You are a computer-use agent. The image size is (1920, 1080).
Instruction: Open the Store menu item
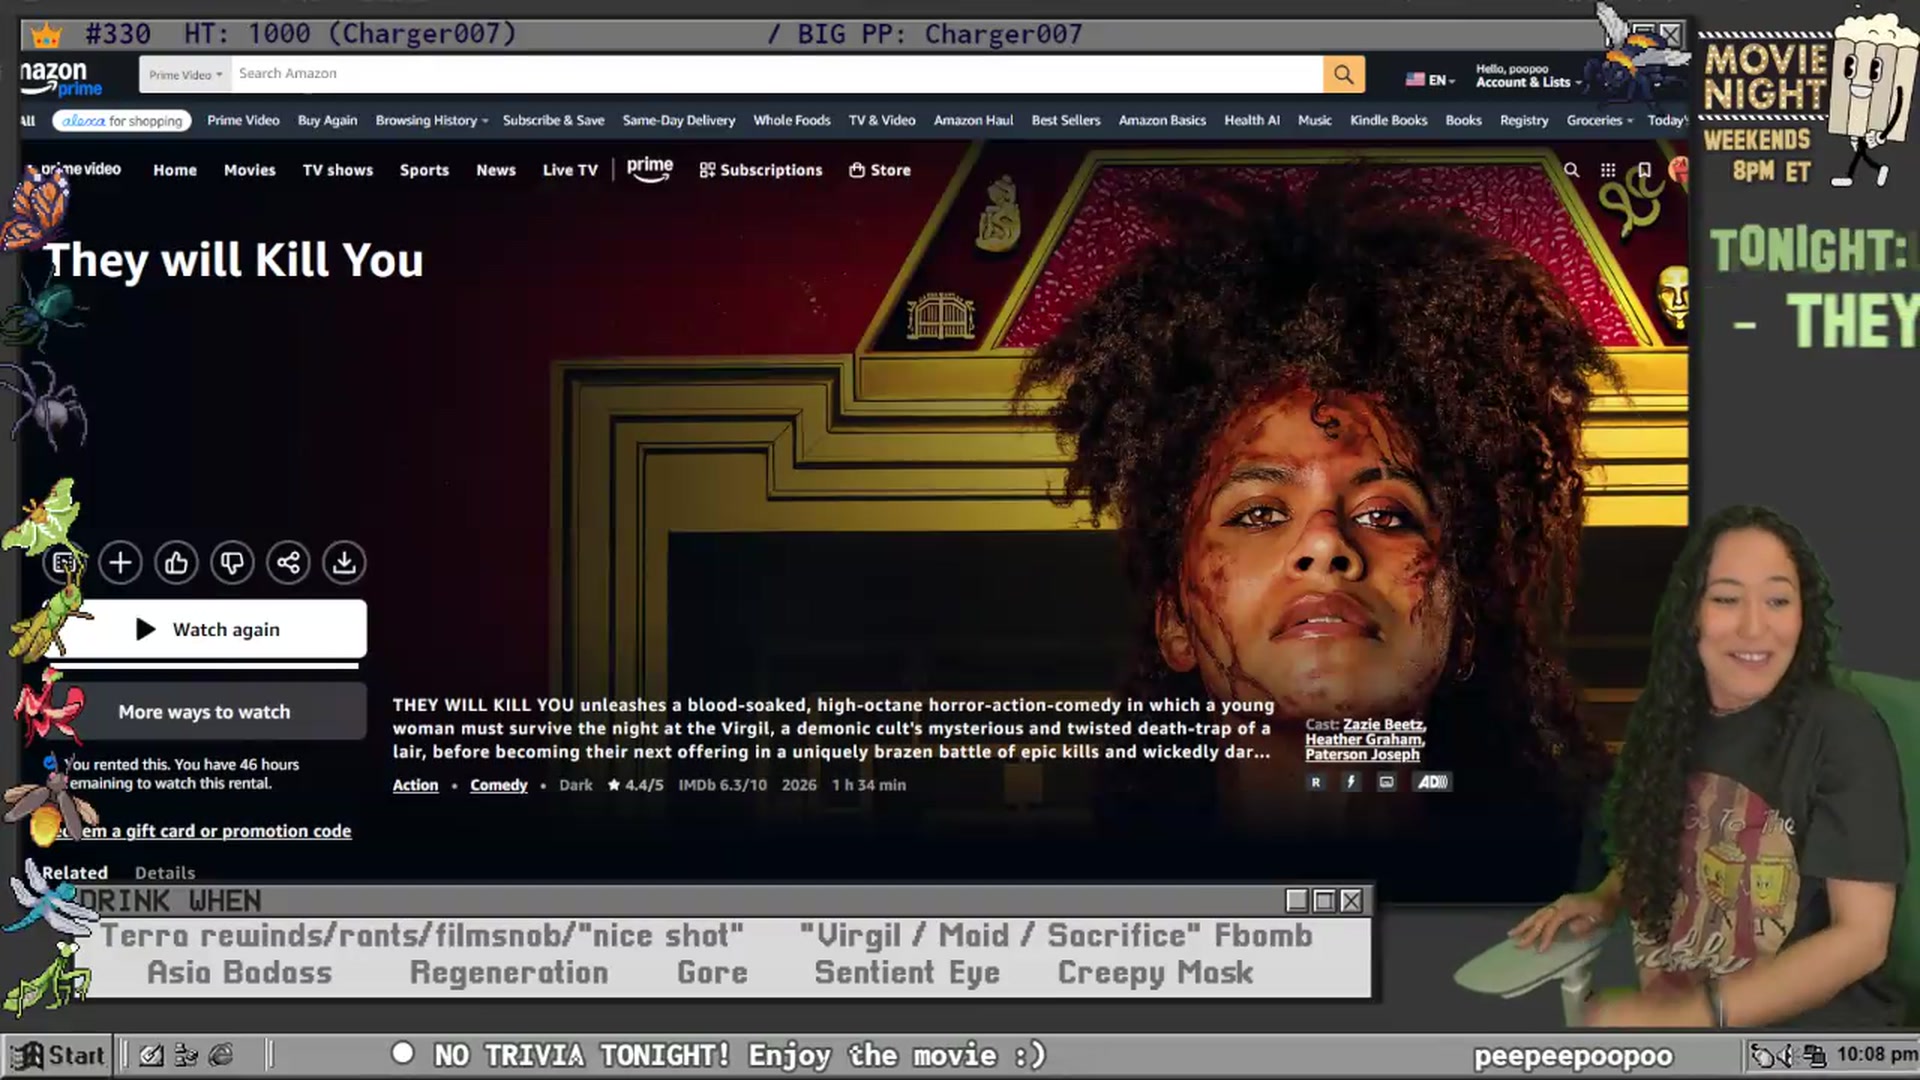(880, 170)
